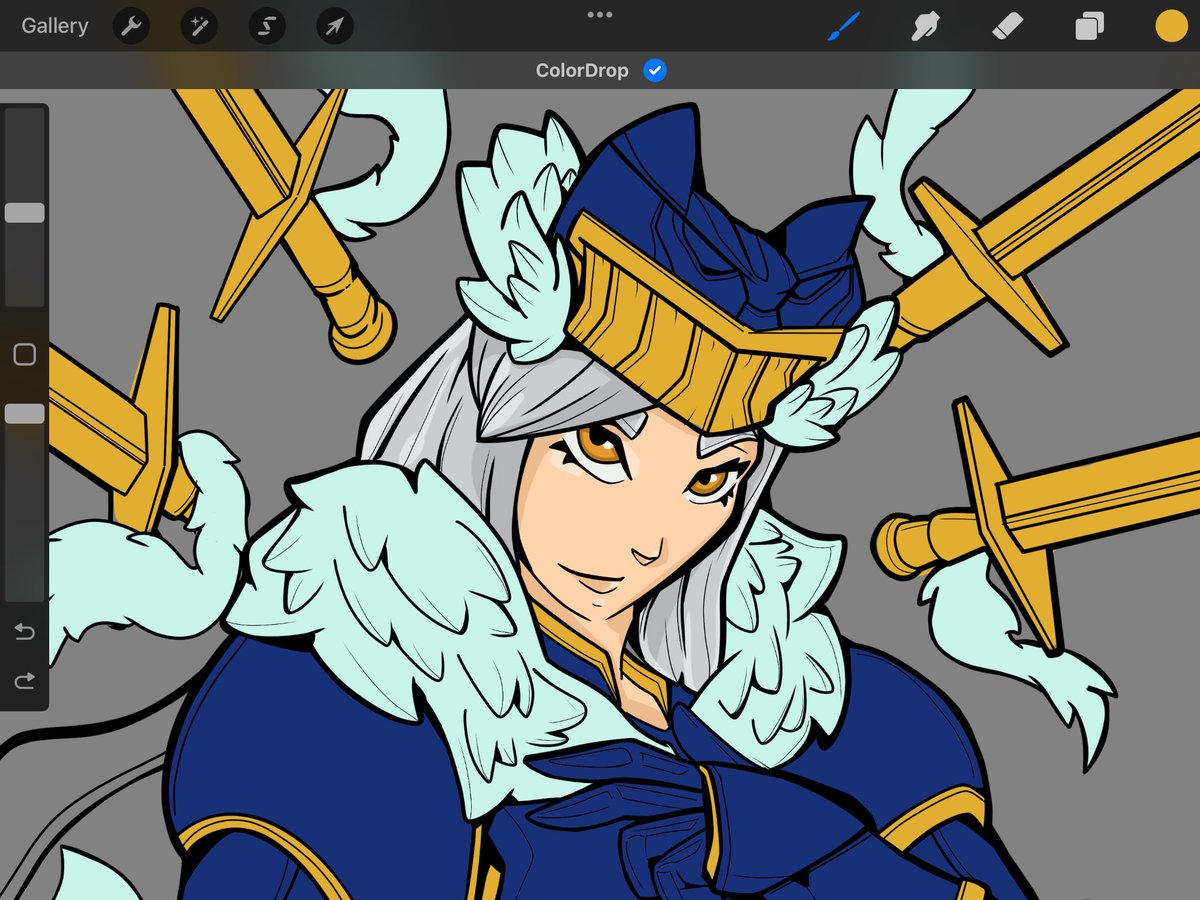Expand brush options via the Paint tool icon

(x=843, y=26)
